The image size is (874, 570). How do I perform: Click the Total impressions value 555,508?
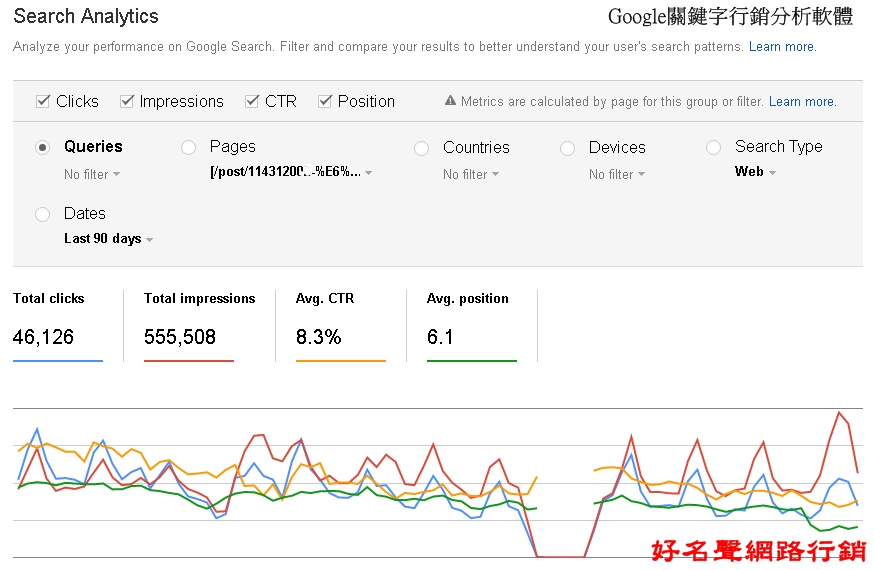click(x=179, y=337)
